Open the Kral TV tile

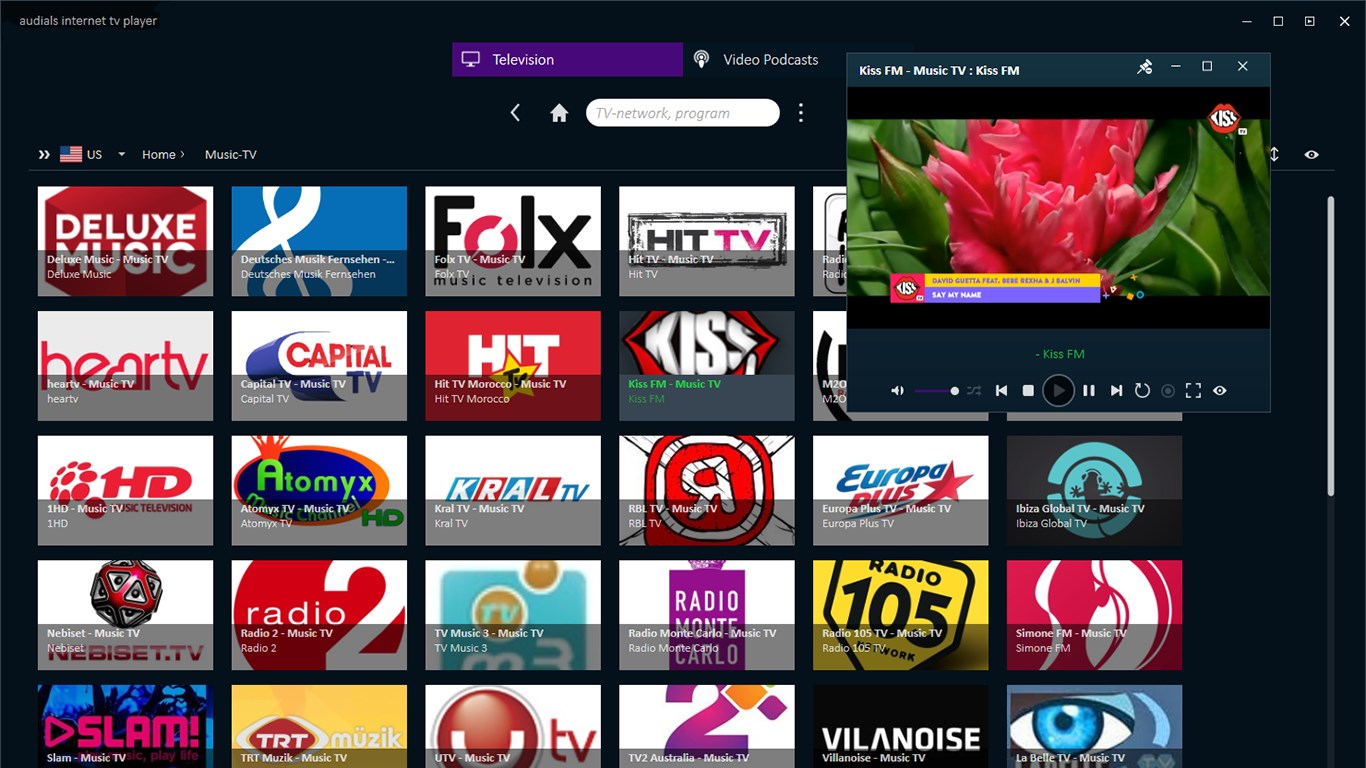point(513,491)
